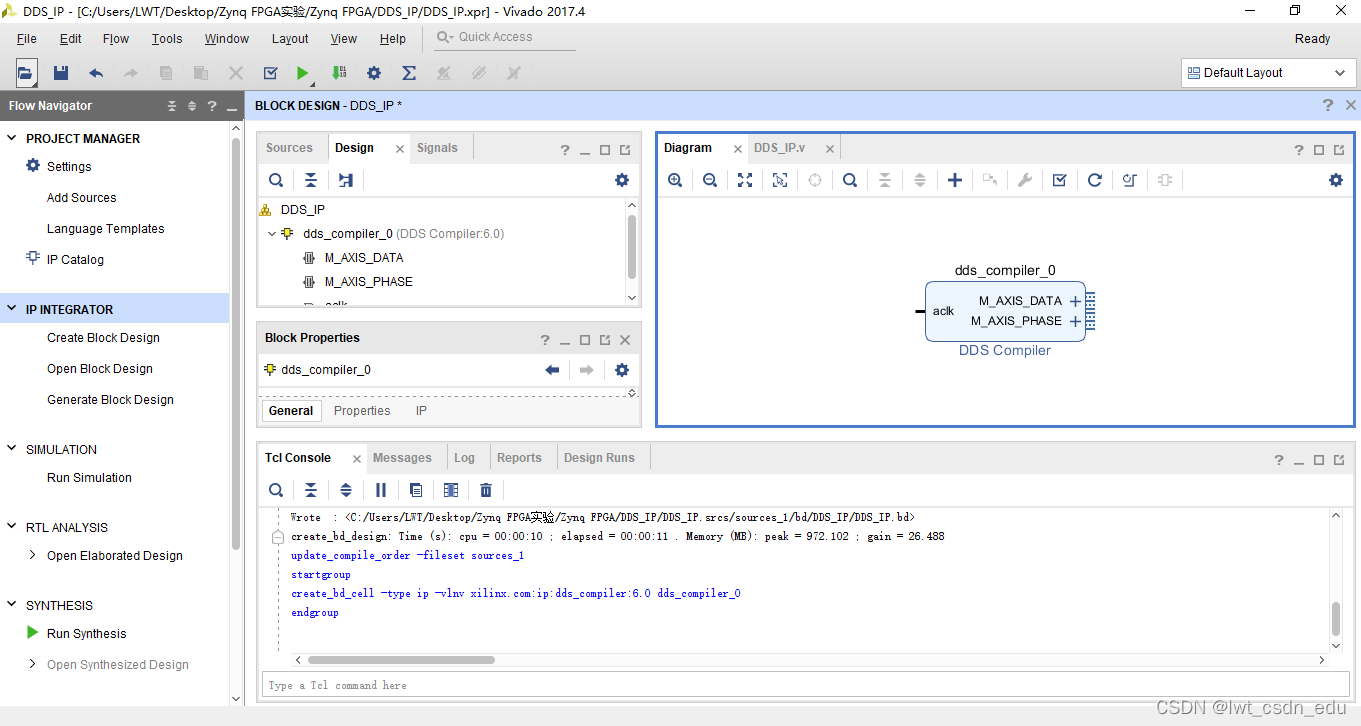Copy the Tcl Console contents
Viewport: 1361px width, 726px height.
coord(416,490)
